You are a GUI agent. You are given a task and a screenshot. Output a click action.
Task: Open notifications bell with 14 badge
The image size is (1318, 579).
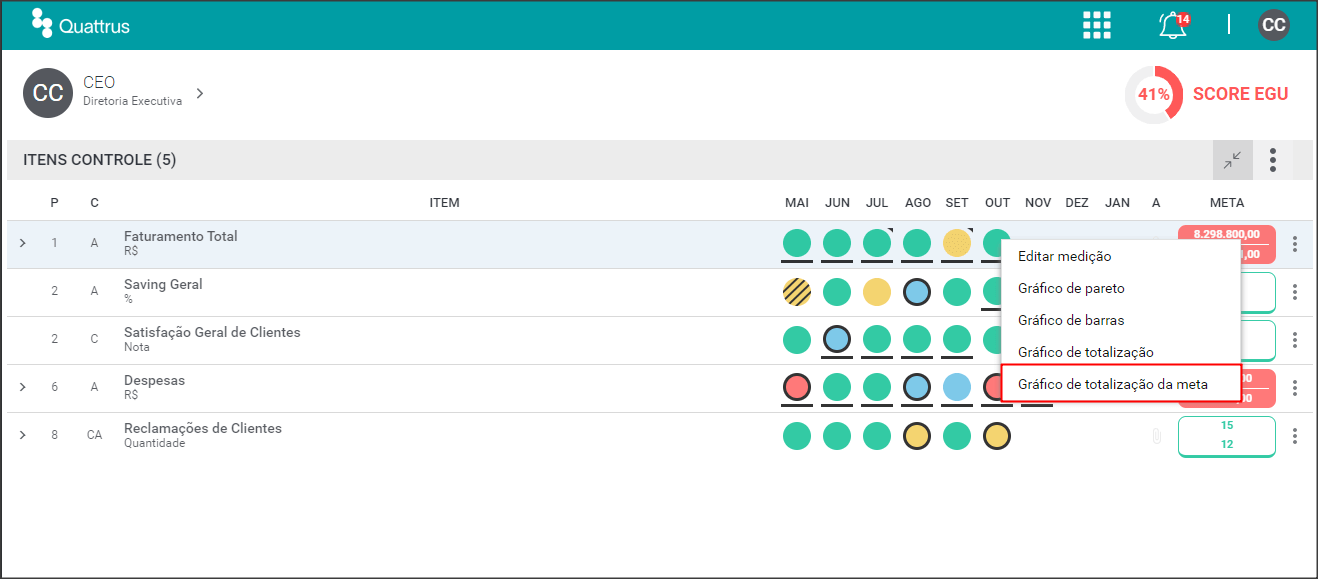coord(1173,25)
